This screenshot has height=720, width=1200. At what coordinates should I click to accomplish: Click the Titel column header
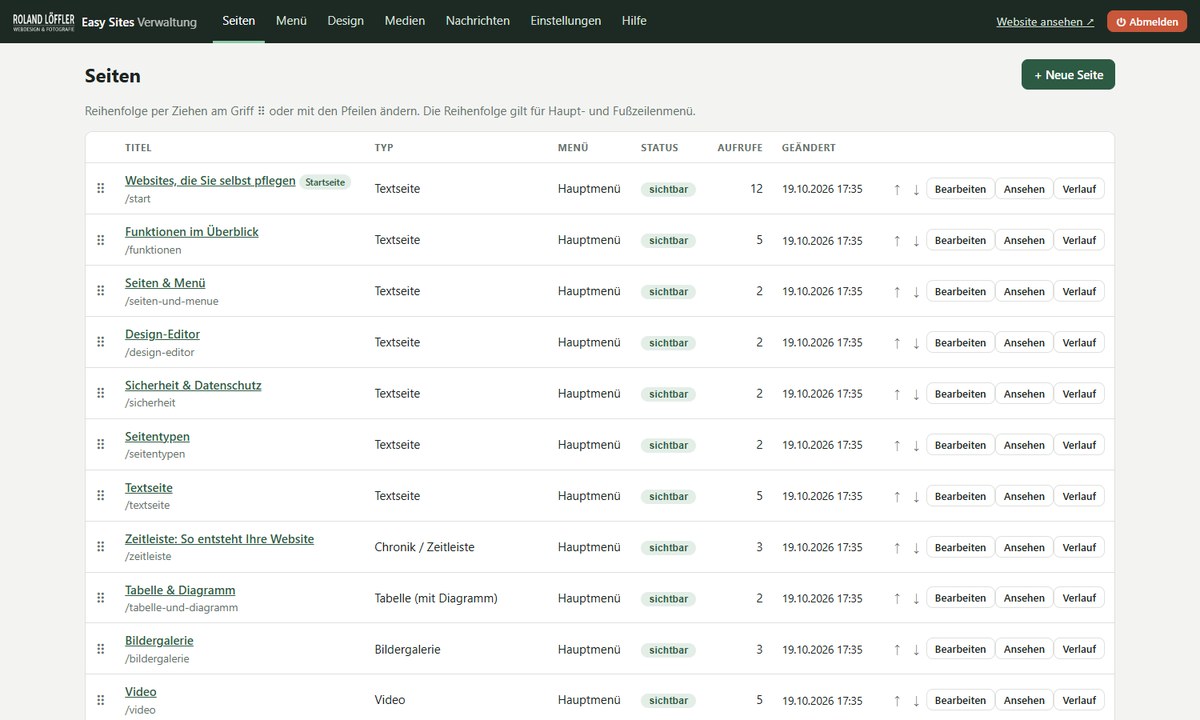[x=138, y=148]
